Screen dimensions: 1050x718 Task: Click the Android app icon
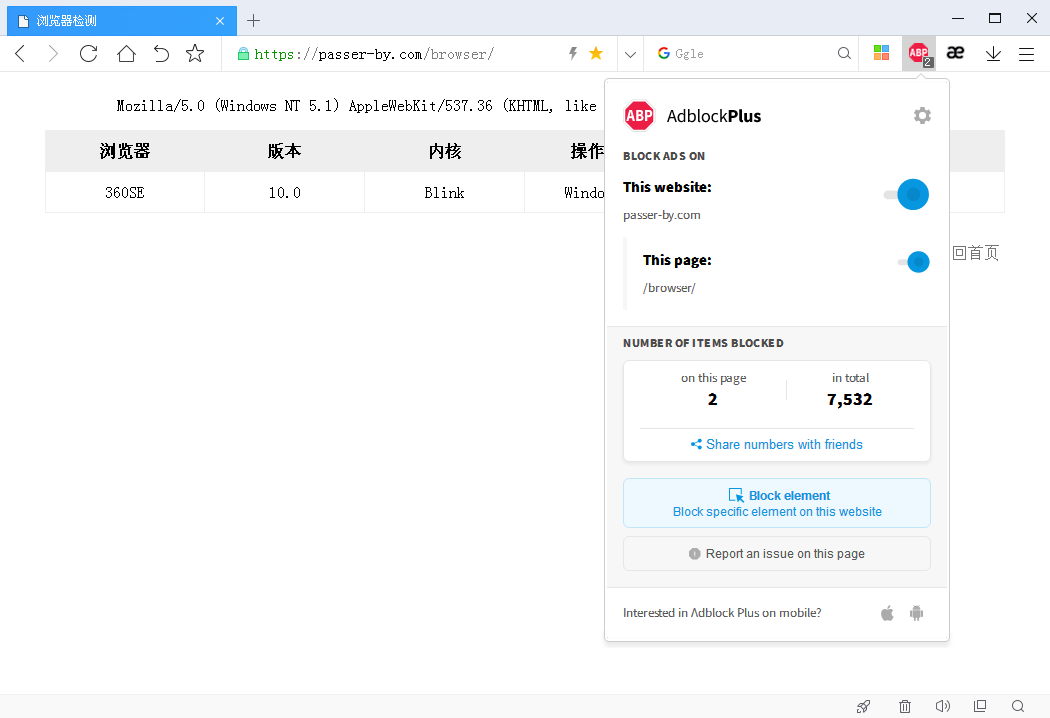(x=917, y=613)
